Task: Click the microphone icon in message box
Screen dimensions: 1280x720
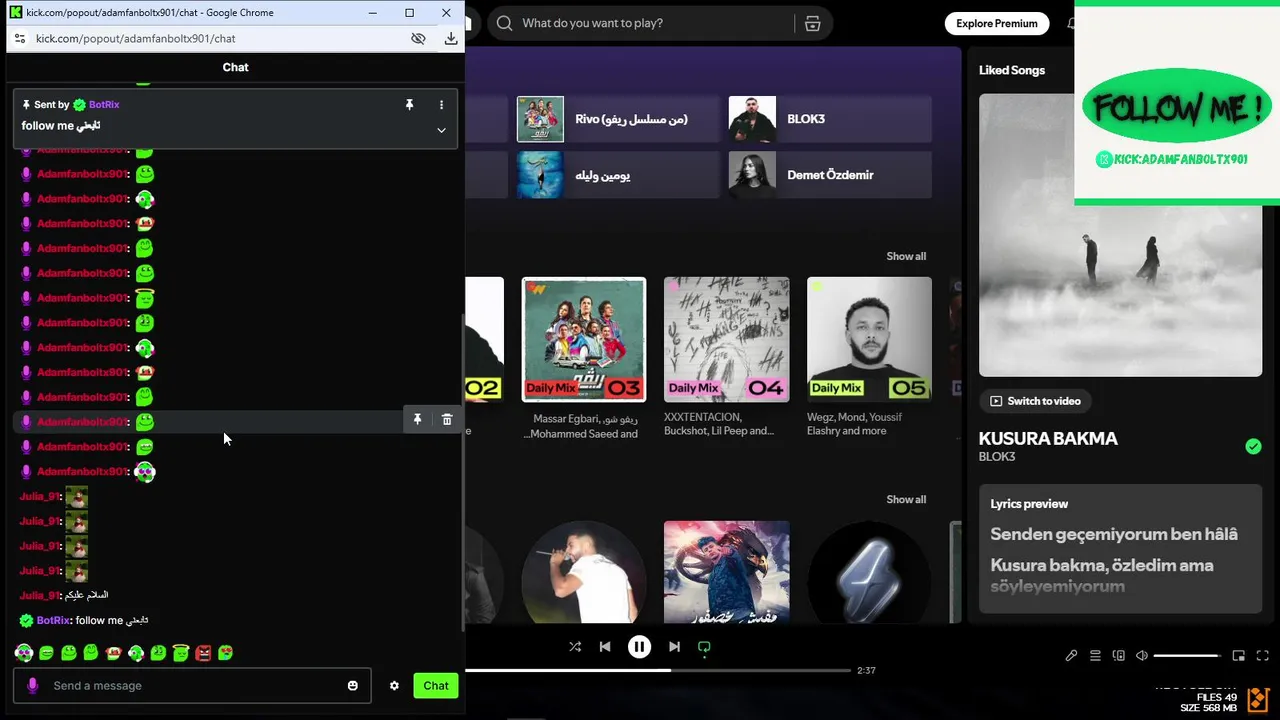Action: click(x=33, y=685)
